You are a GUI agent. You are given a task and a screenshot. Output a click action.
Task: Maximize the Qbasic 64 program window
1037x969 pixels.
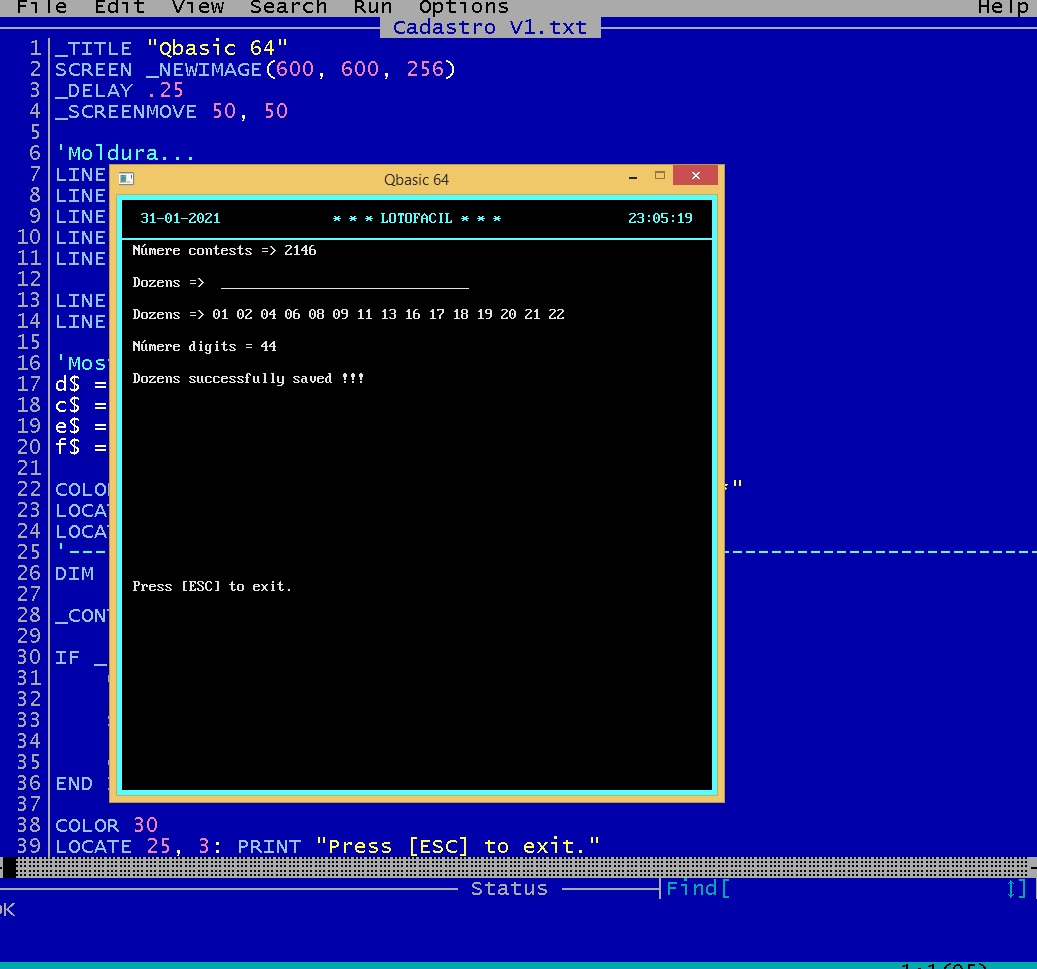pyautogui.click(x=660, y=176)
